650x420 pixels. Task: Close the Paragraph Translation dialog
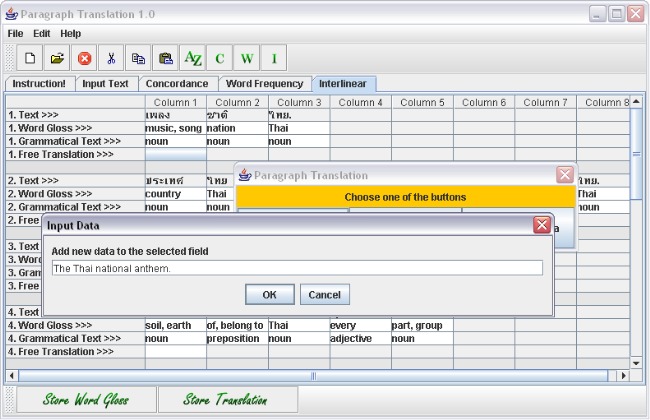(x=565, y=175)
